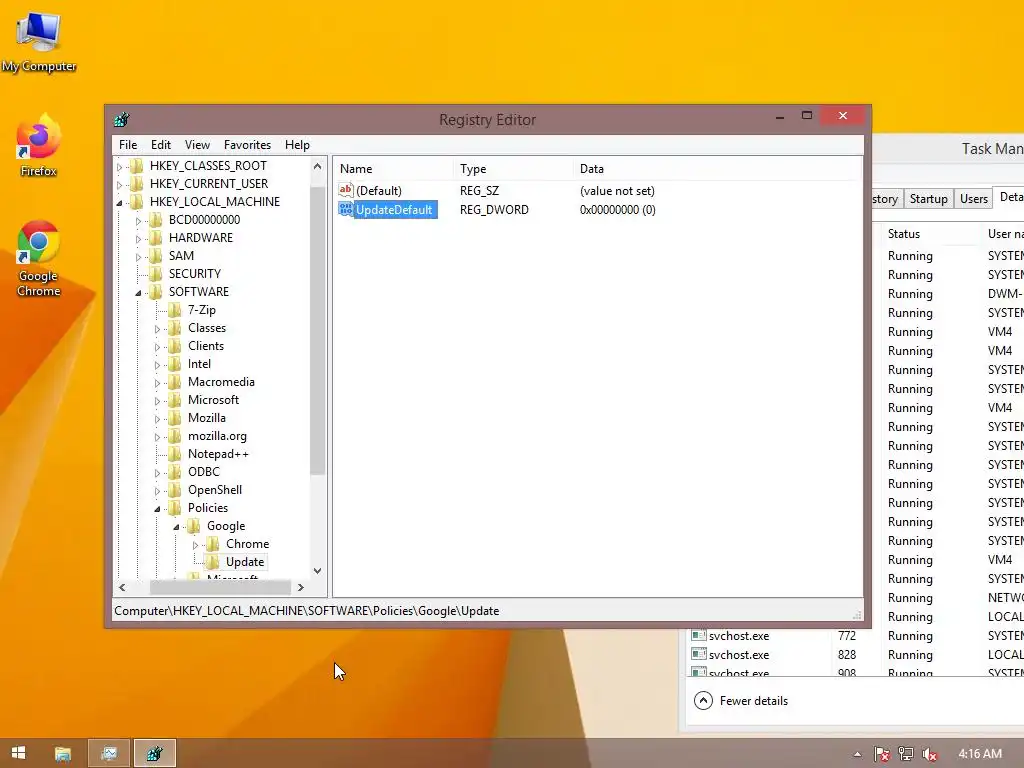
Task: Click the tree pane scroll up arrow
Action: click(x=317, y=166)
